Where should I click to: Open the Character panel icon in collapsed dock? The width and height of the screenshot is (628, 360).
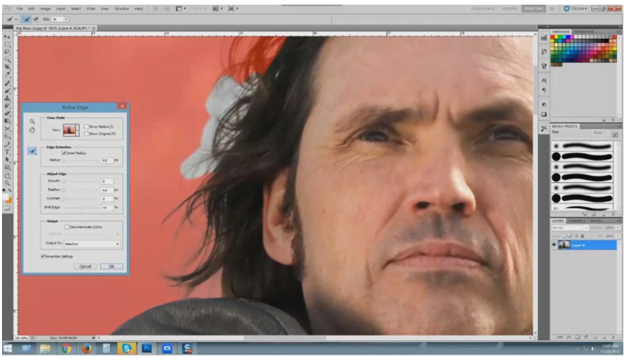pyautogui.click(x=544, y=80)
